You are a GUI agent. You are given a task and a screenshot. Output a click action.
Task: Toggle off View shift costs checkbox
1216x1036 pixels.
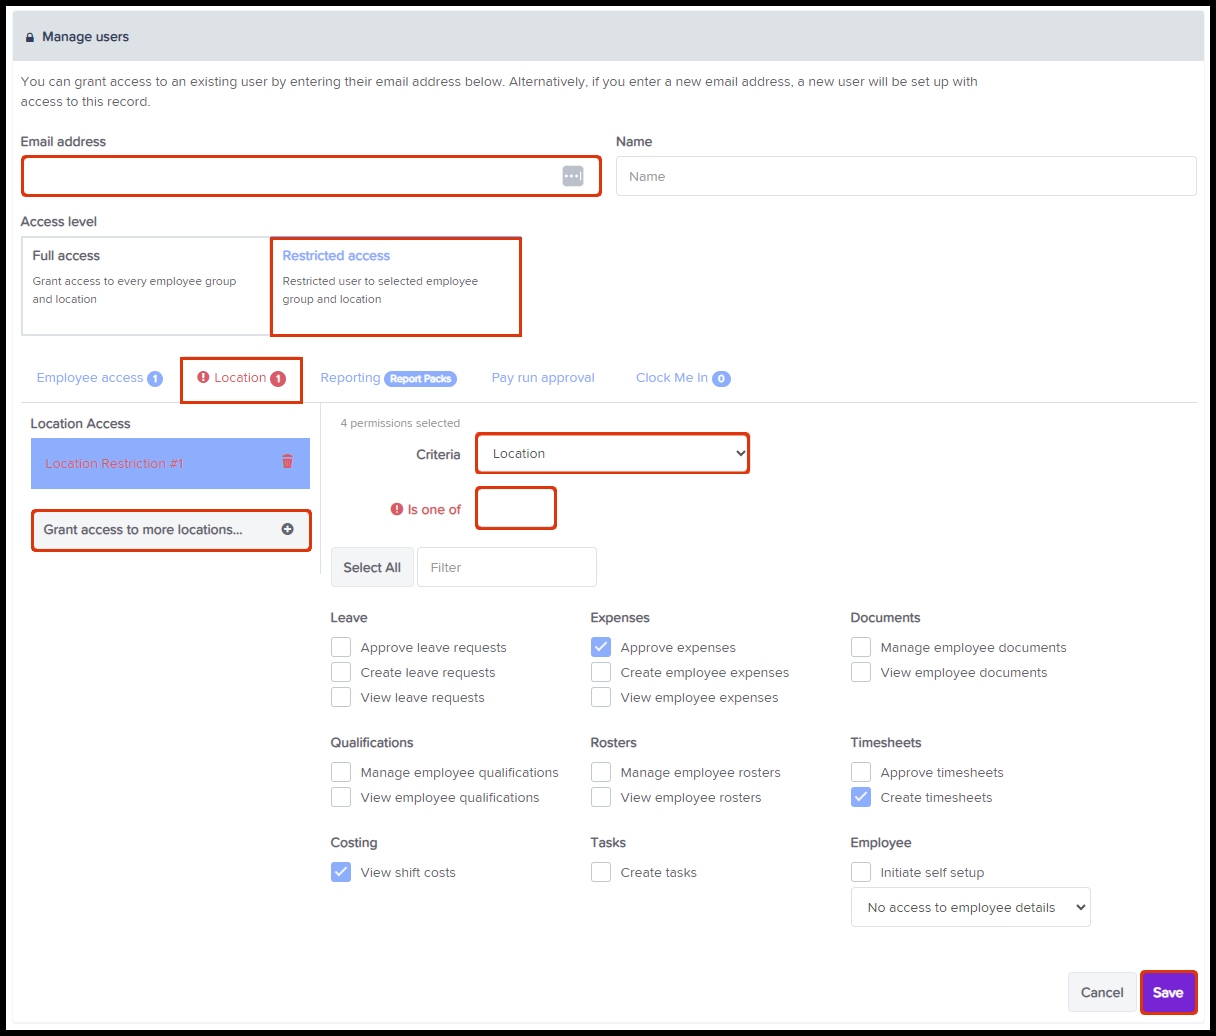pyautogui.click(x=341, y=872)
